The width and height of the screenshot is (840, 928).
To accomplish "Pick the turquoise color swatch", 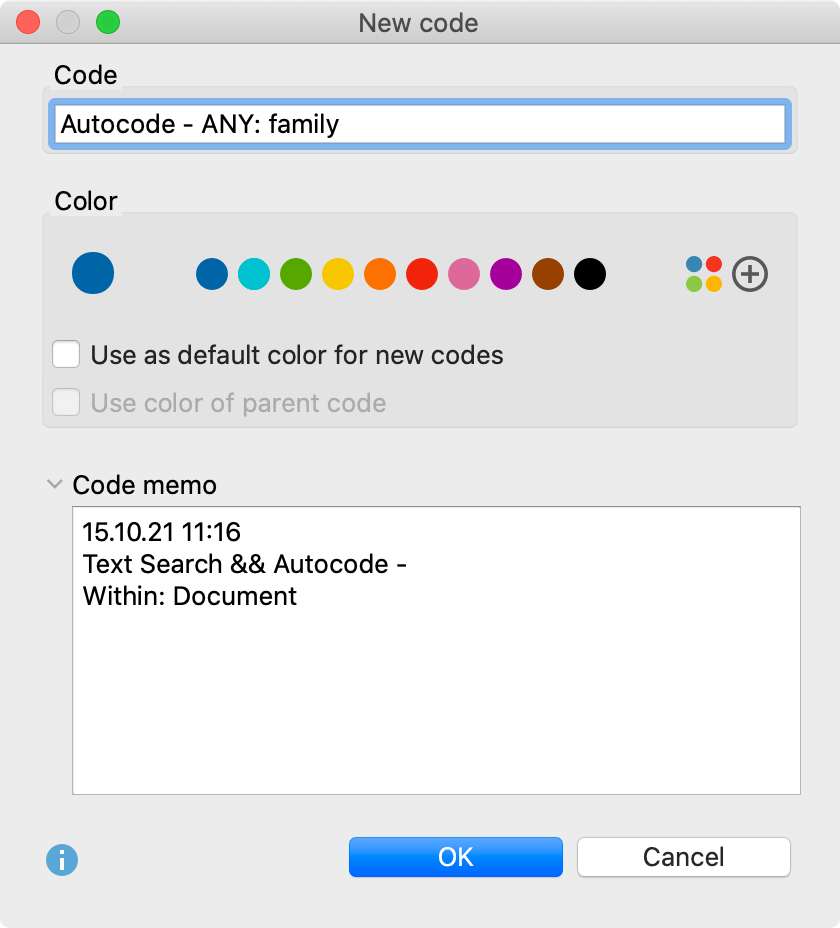I will pyautogui.click(x=254, y=274).
